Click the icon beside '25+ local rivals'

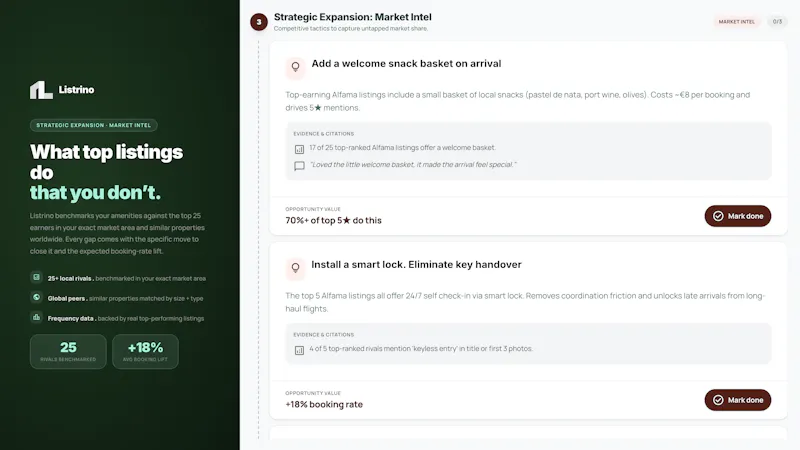pos(36,278)
